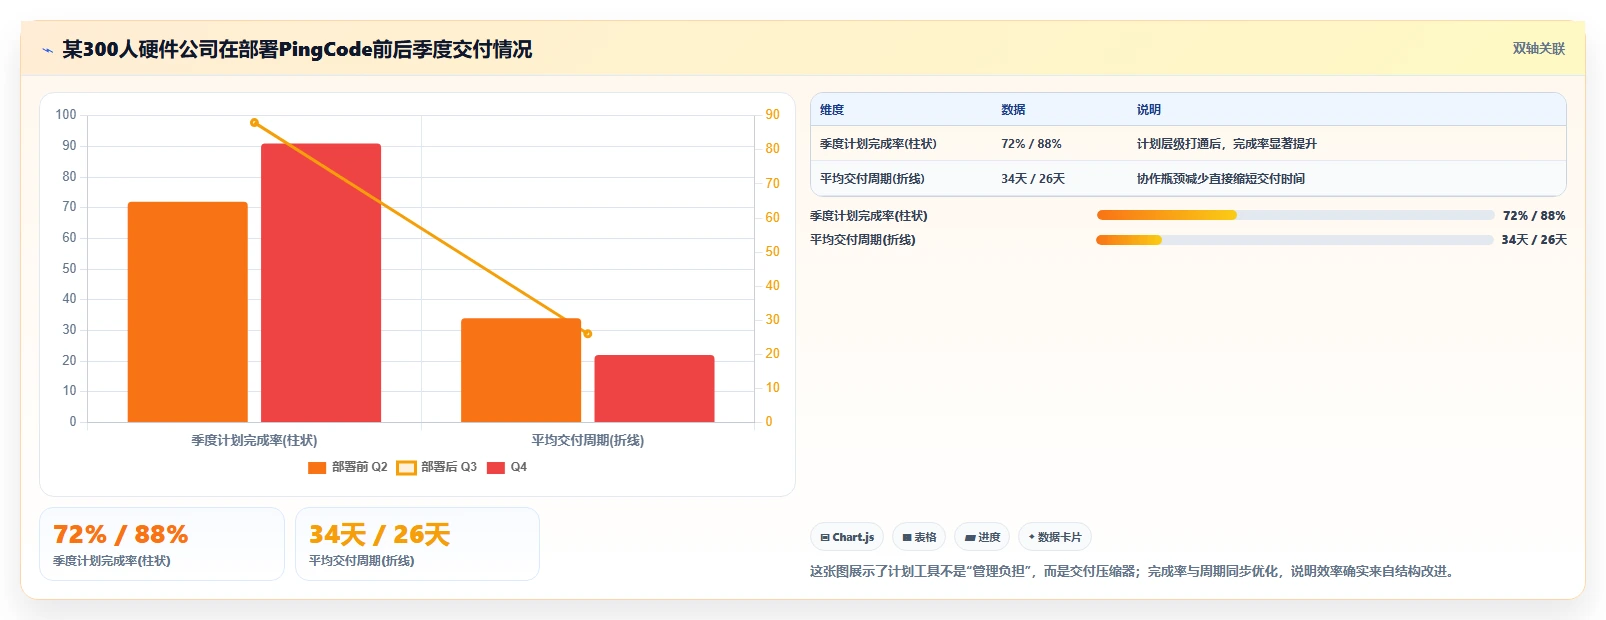Toggle the Q4 legend swatch
Viewport: 1606px width, 620px height.
[496, 468]
